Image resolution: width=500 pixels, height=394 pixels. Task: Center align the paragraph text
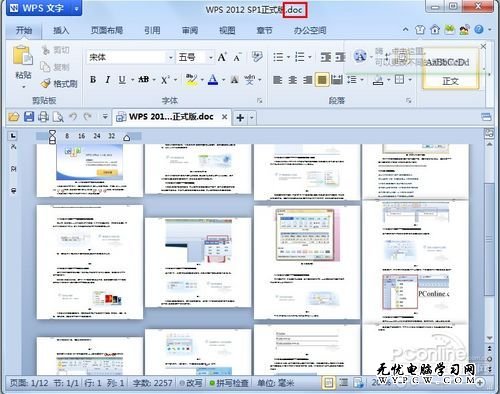coord(293,80)
